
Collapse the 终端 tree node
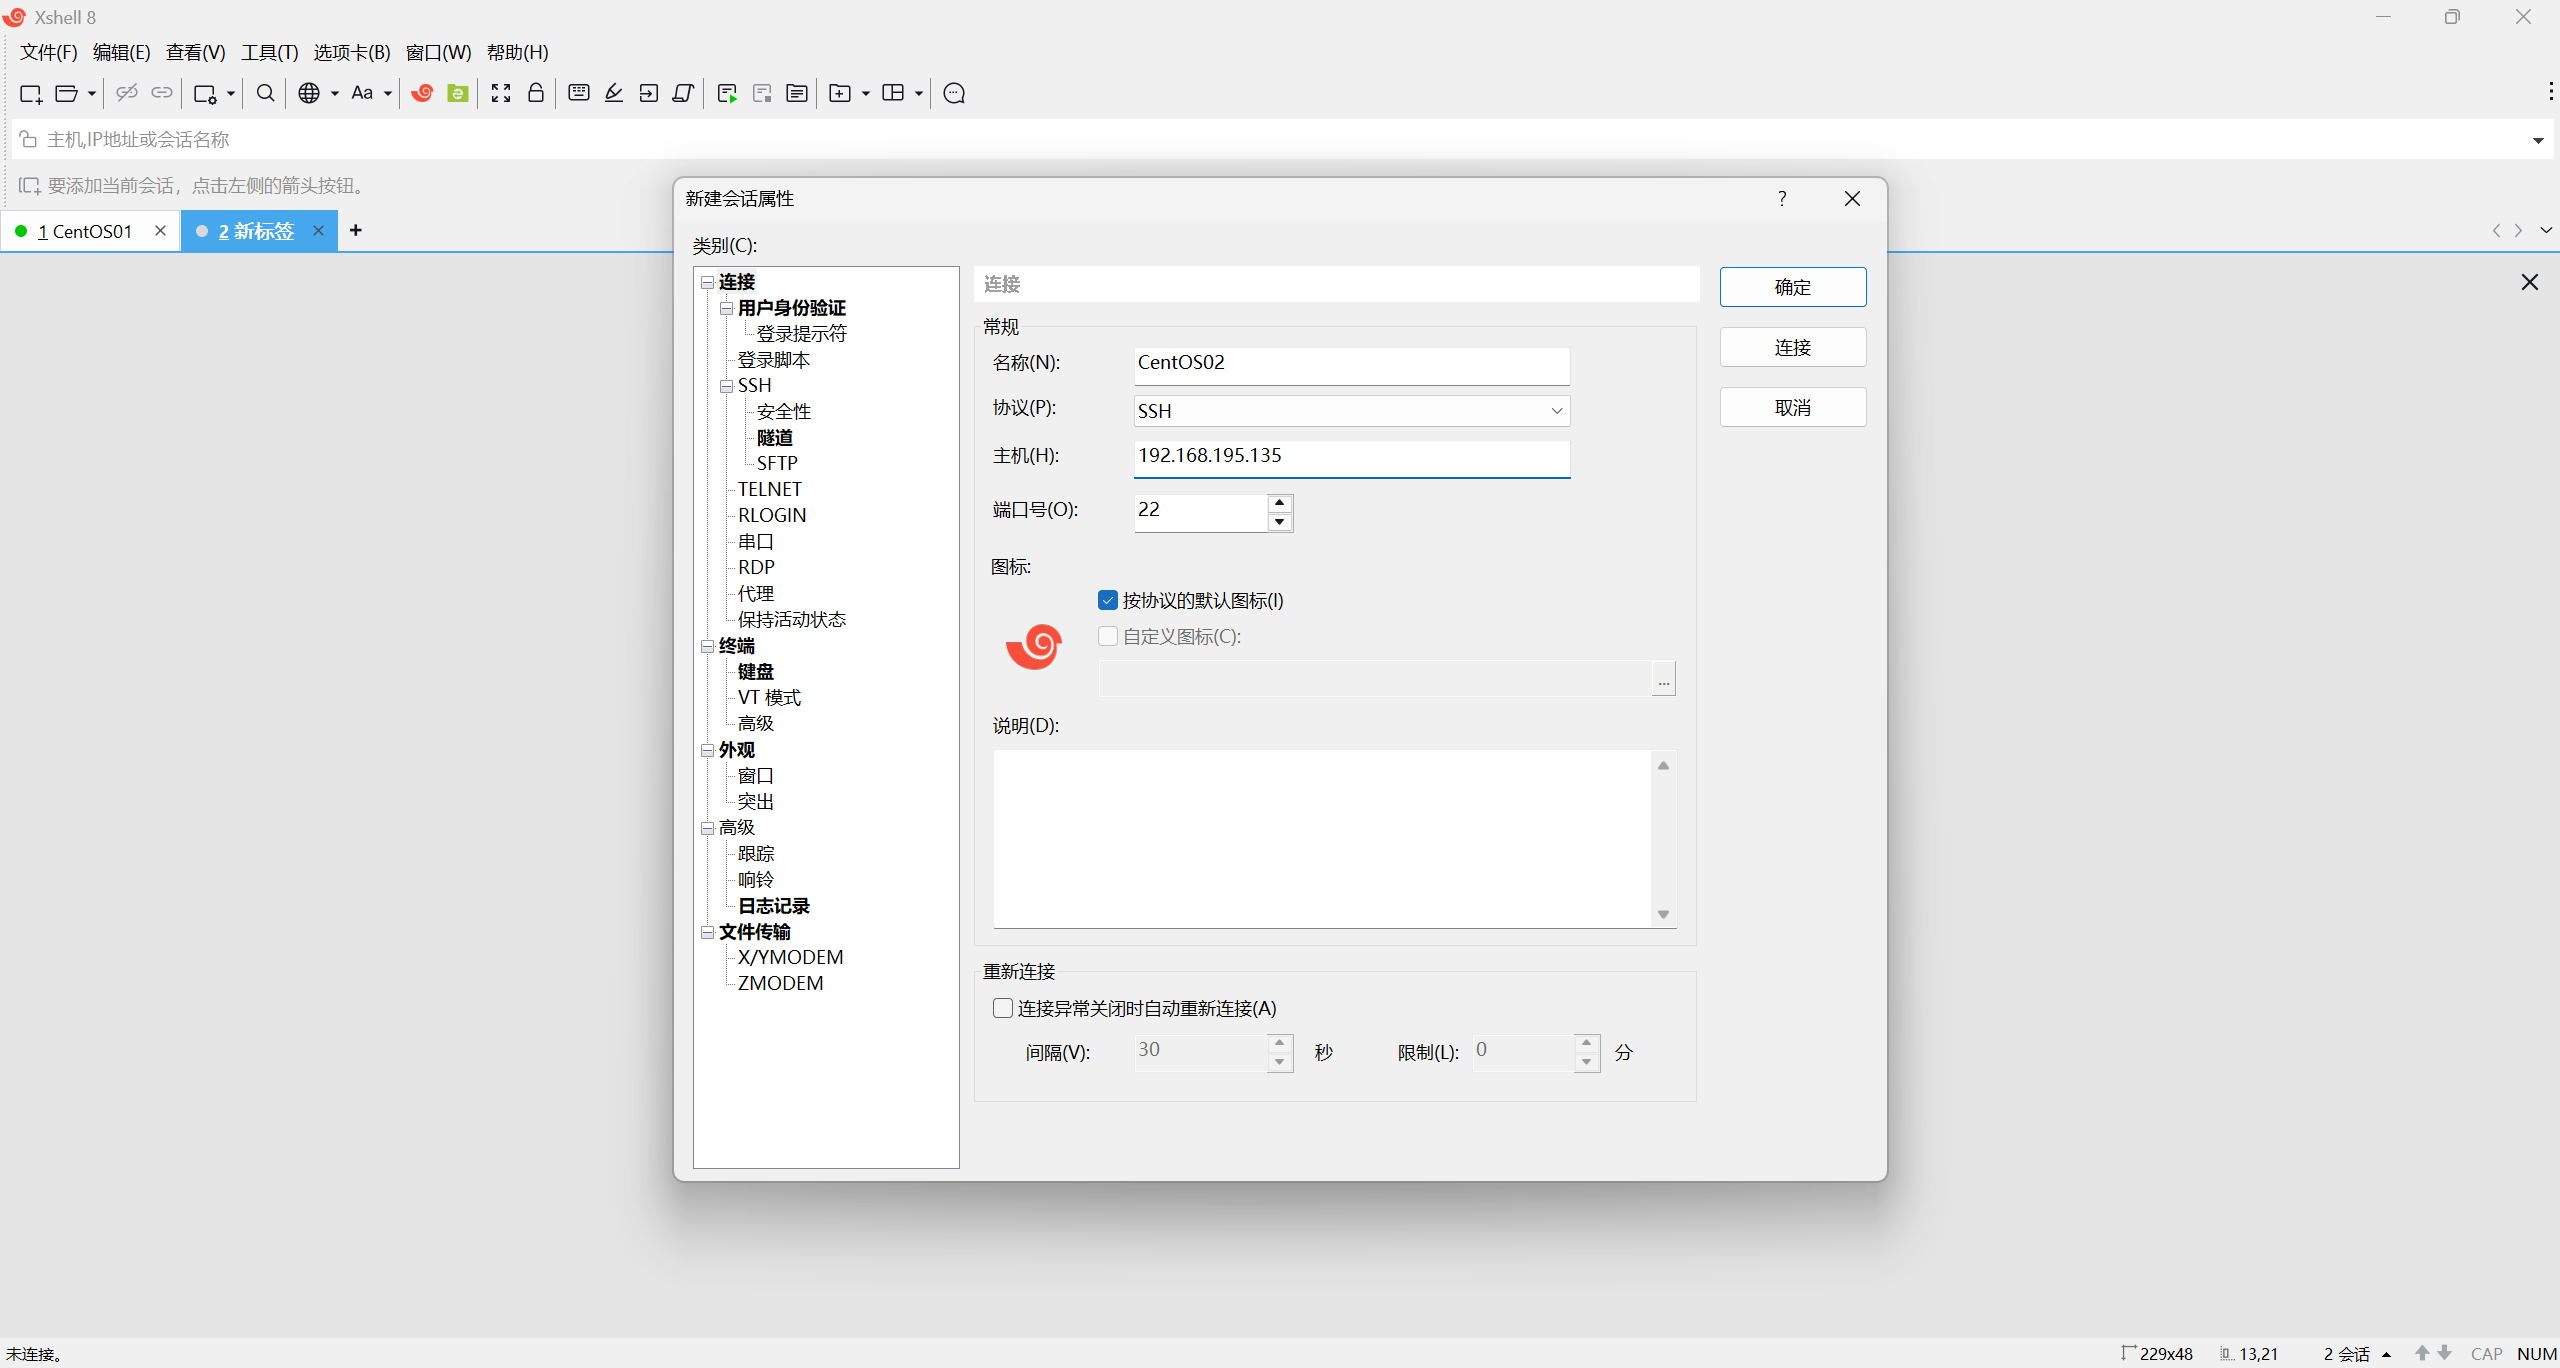(707, 646)
